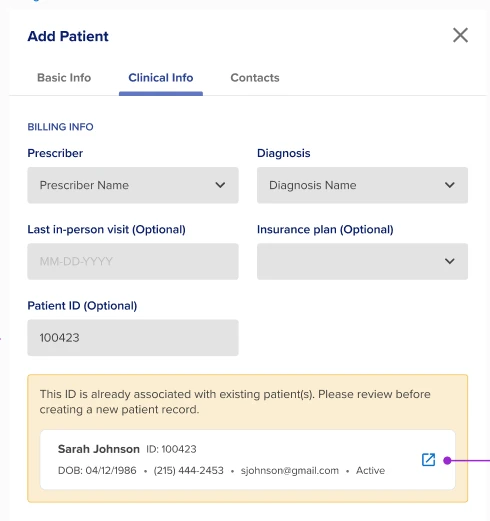Viewport: 490px width, 521px height.
Task: Select the Prescriber Name combo box
Action: (x=133, y=185)
